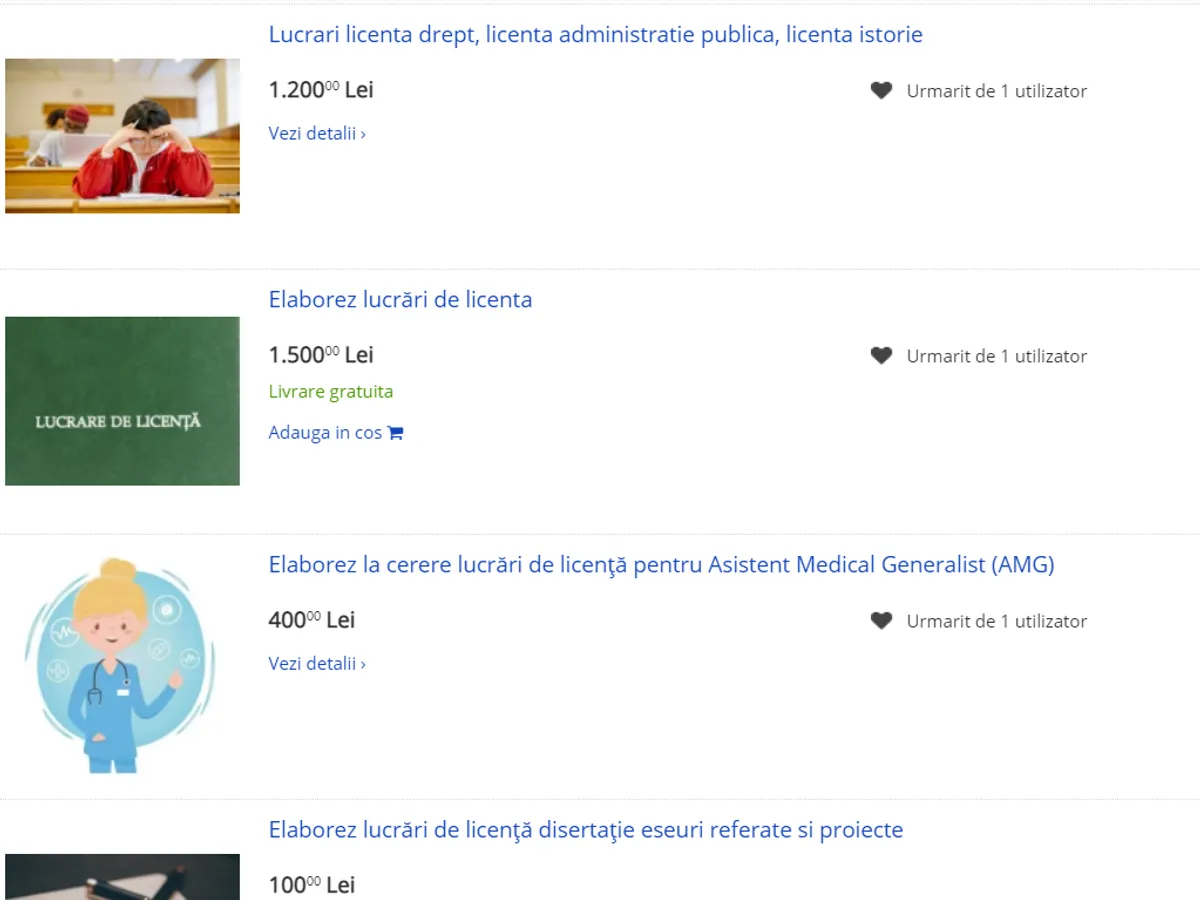The width and height of the screenshot is (1200, 900).
Task: Click the shopping cart icon beside Adauga in cos
Action: click(395, 433)
